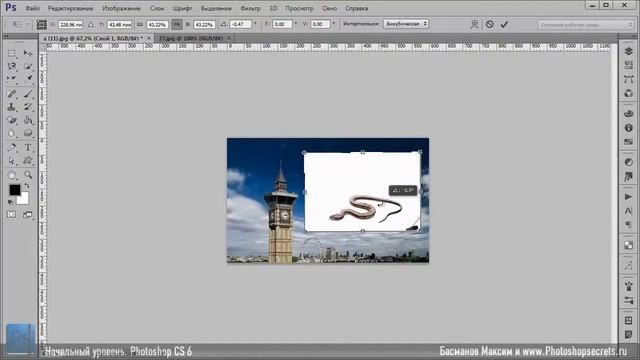The image size is (640, 360).
Task: Select the Zoom tool
Action: 28,175
